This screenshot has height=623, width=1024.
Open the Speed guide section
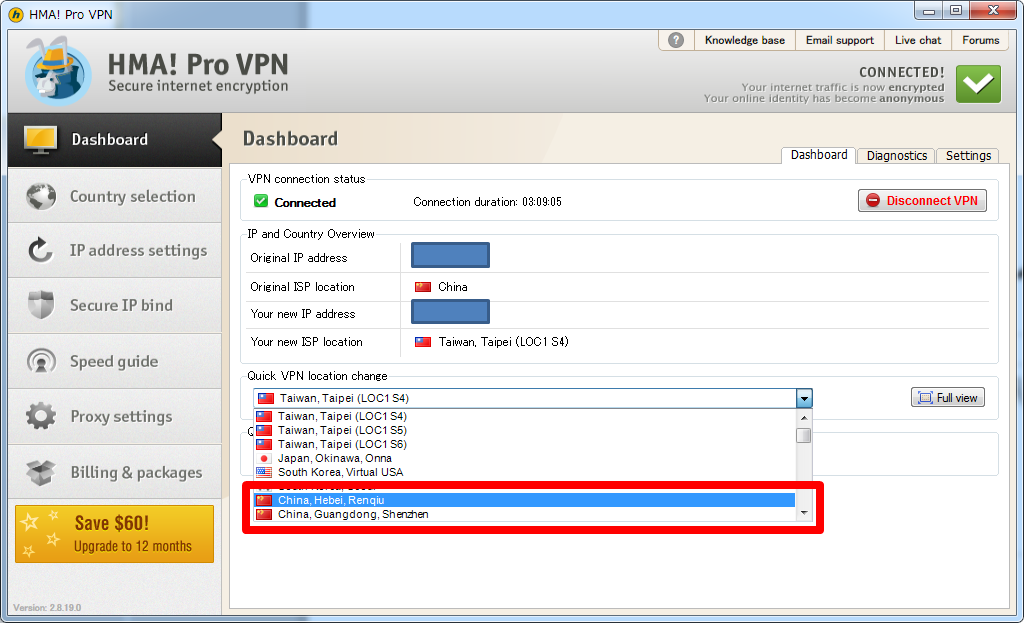(115, 361)
